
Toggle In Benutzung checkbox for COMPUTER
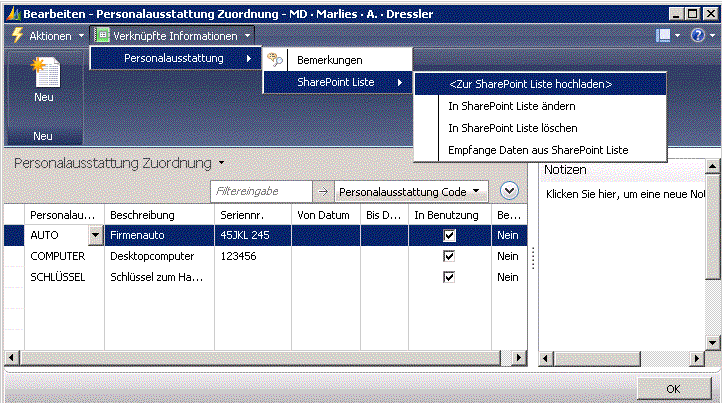pos(449,256)
